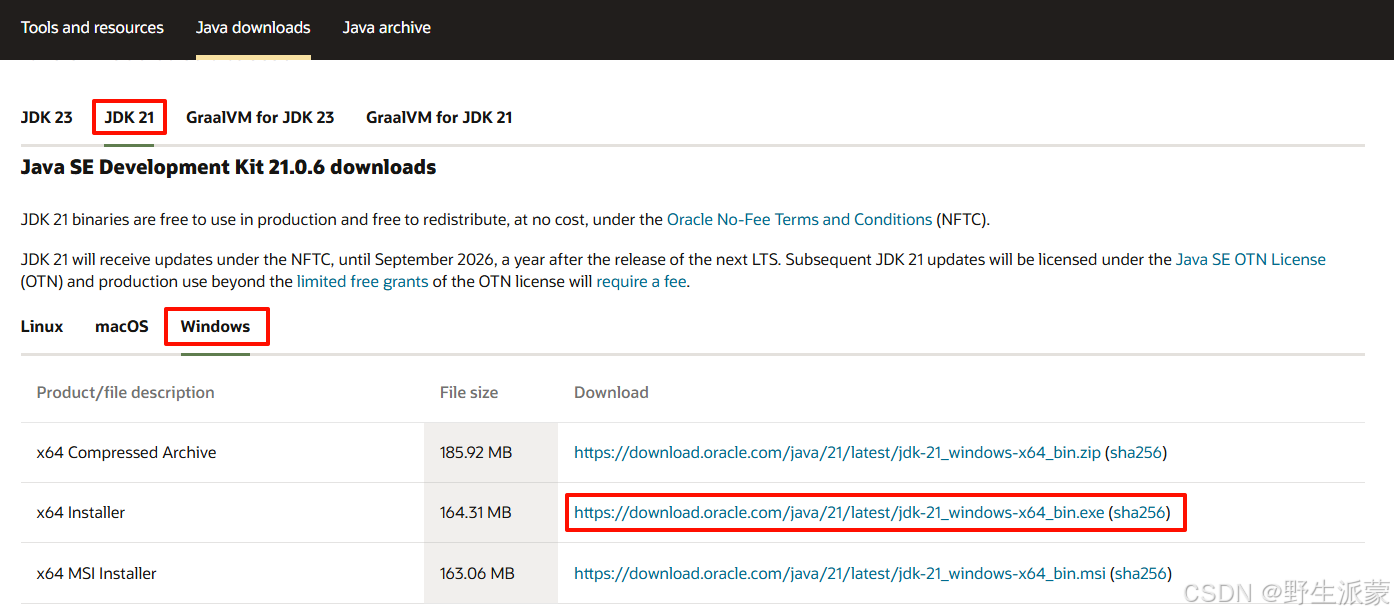Screen dimensions: 1394x616
Task: Open GraalVM for JDK 23 tab
Action: (260, 117)
